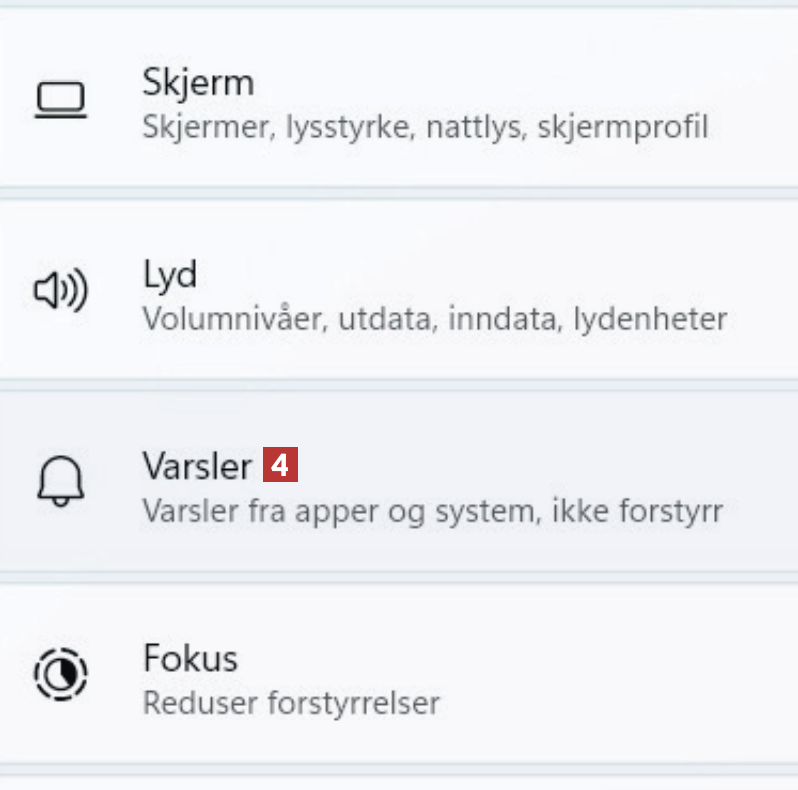Click the speaker icon beside Lyd
The width and height of the screenshot is (798, 790).
click(60, 291)
